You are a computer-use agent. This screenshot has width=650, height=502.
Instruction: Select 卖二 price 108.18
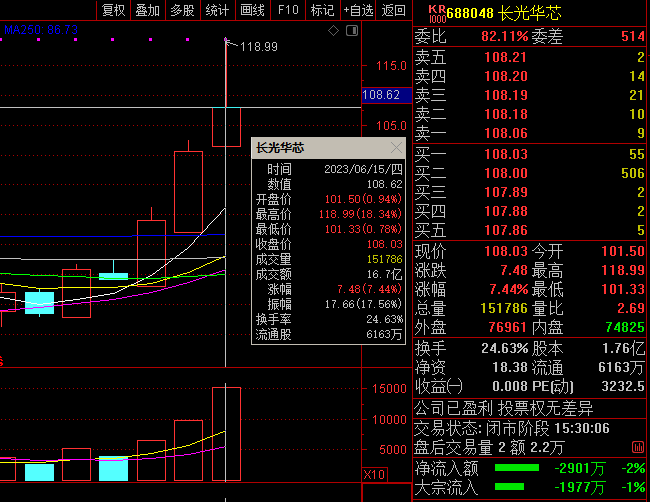506,114
